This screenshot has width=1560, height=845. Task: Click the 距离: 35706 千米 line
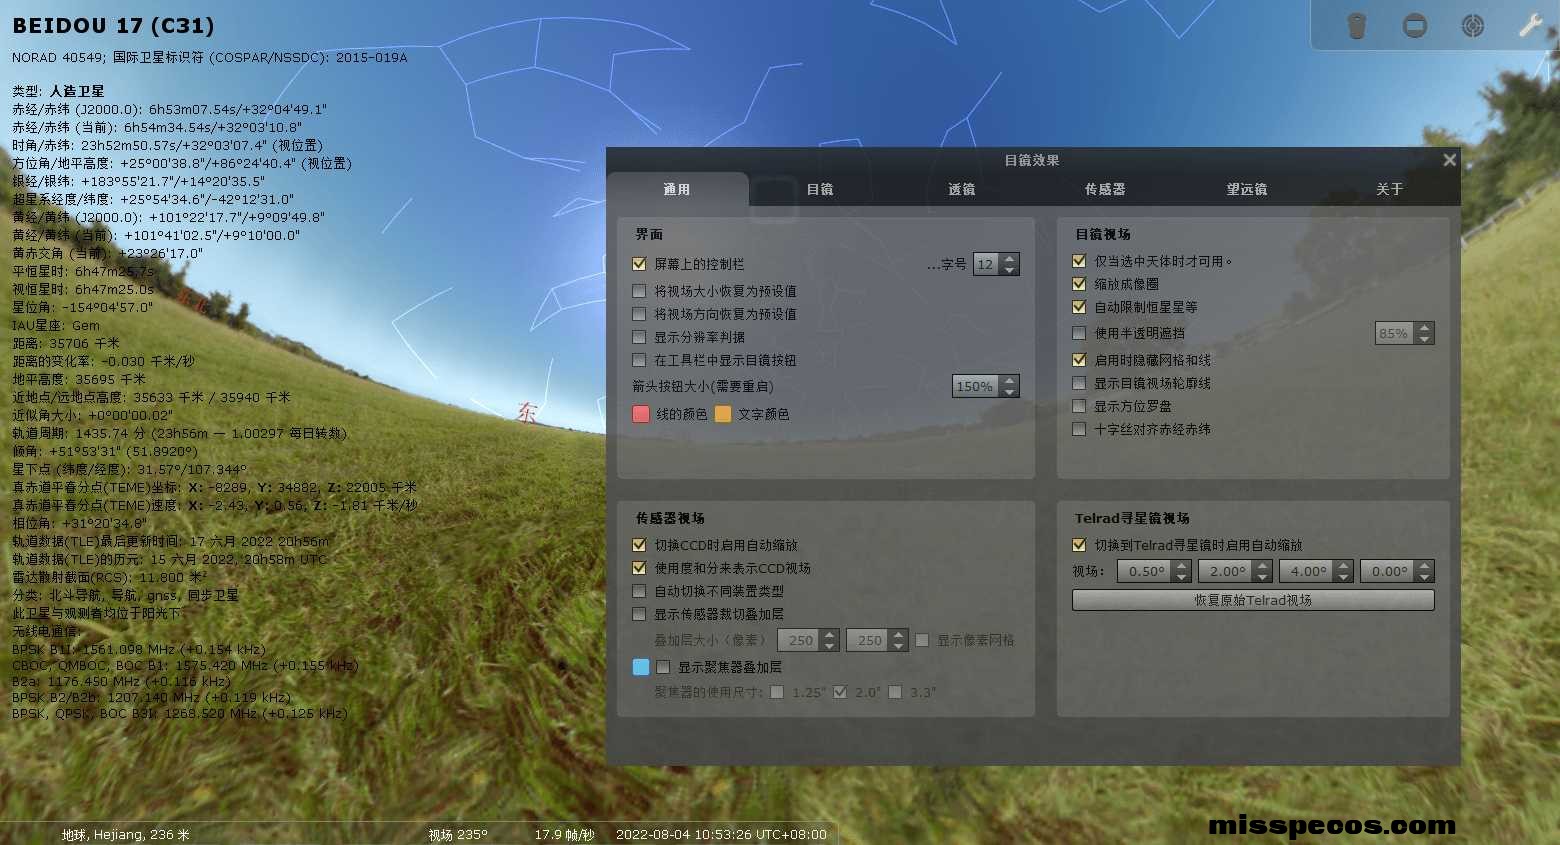pyautogui.click(x=66, y=344)
